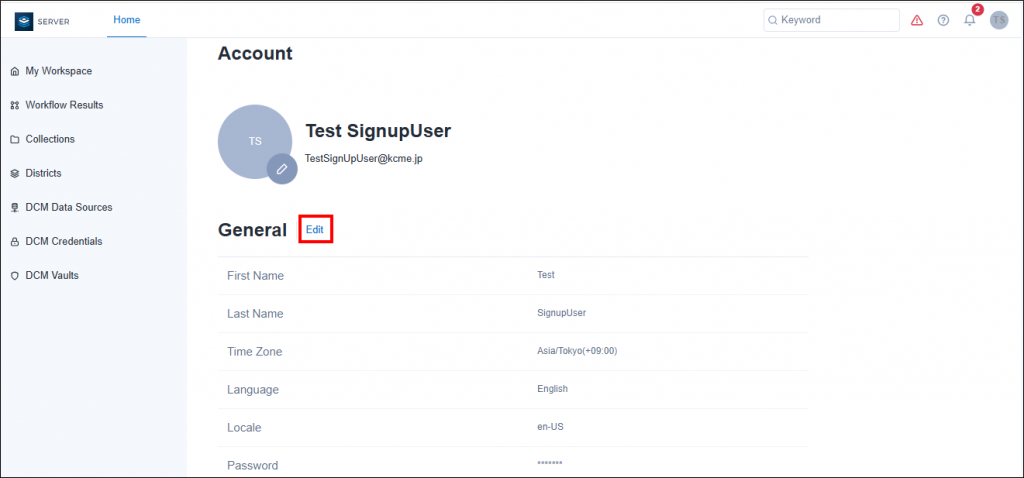
Task: Click the DCM Credentials lock icon
Action: [x=15, y=242]
